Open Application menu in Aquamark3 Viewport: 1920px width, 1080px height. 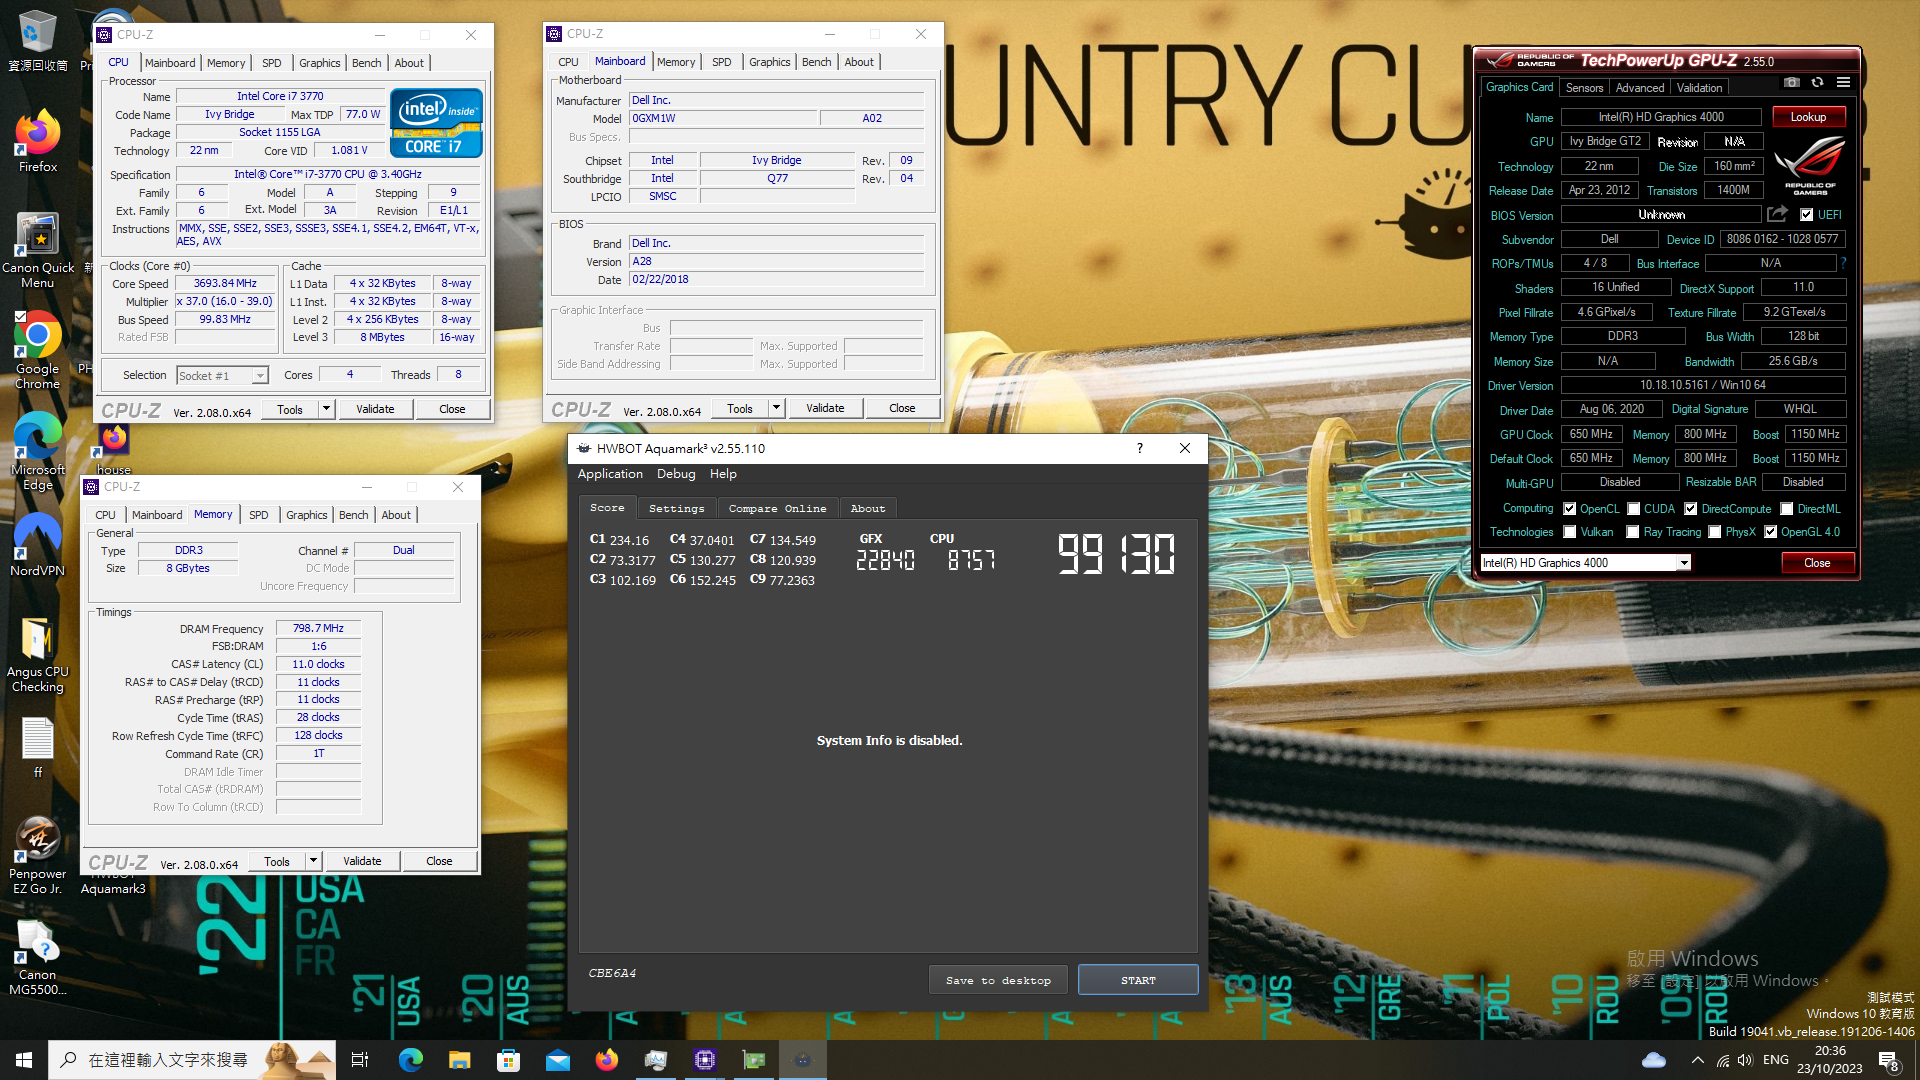pos(610,474)
